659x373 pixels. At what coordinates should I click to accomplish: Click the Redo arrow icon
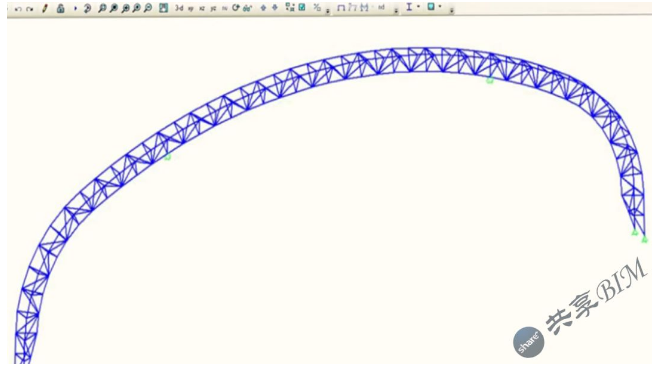click(x=29, y=8)
